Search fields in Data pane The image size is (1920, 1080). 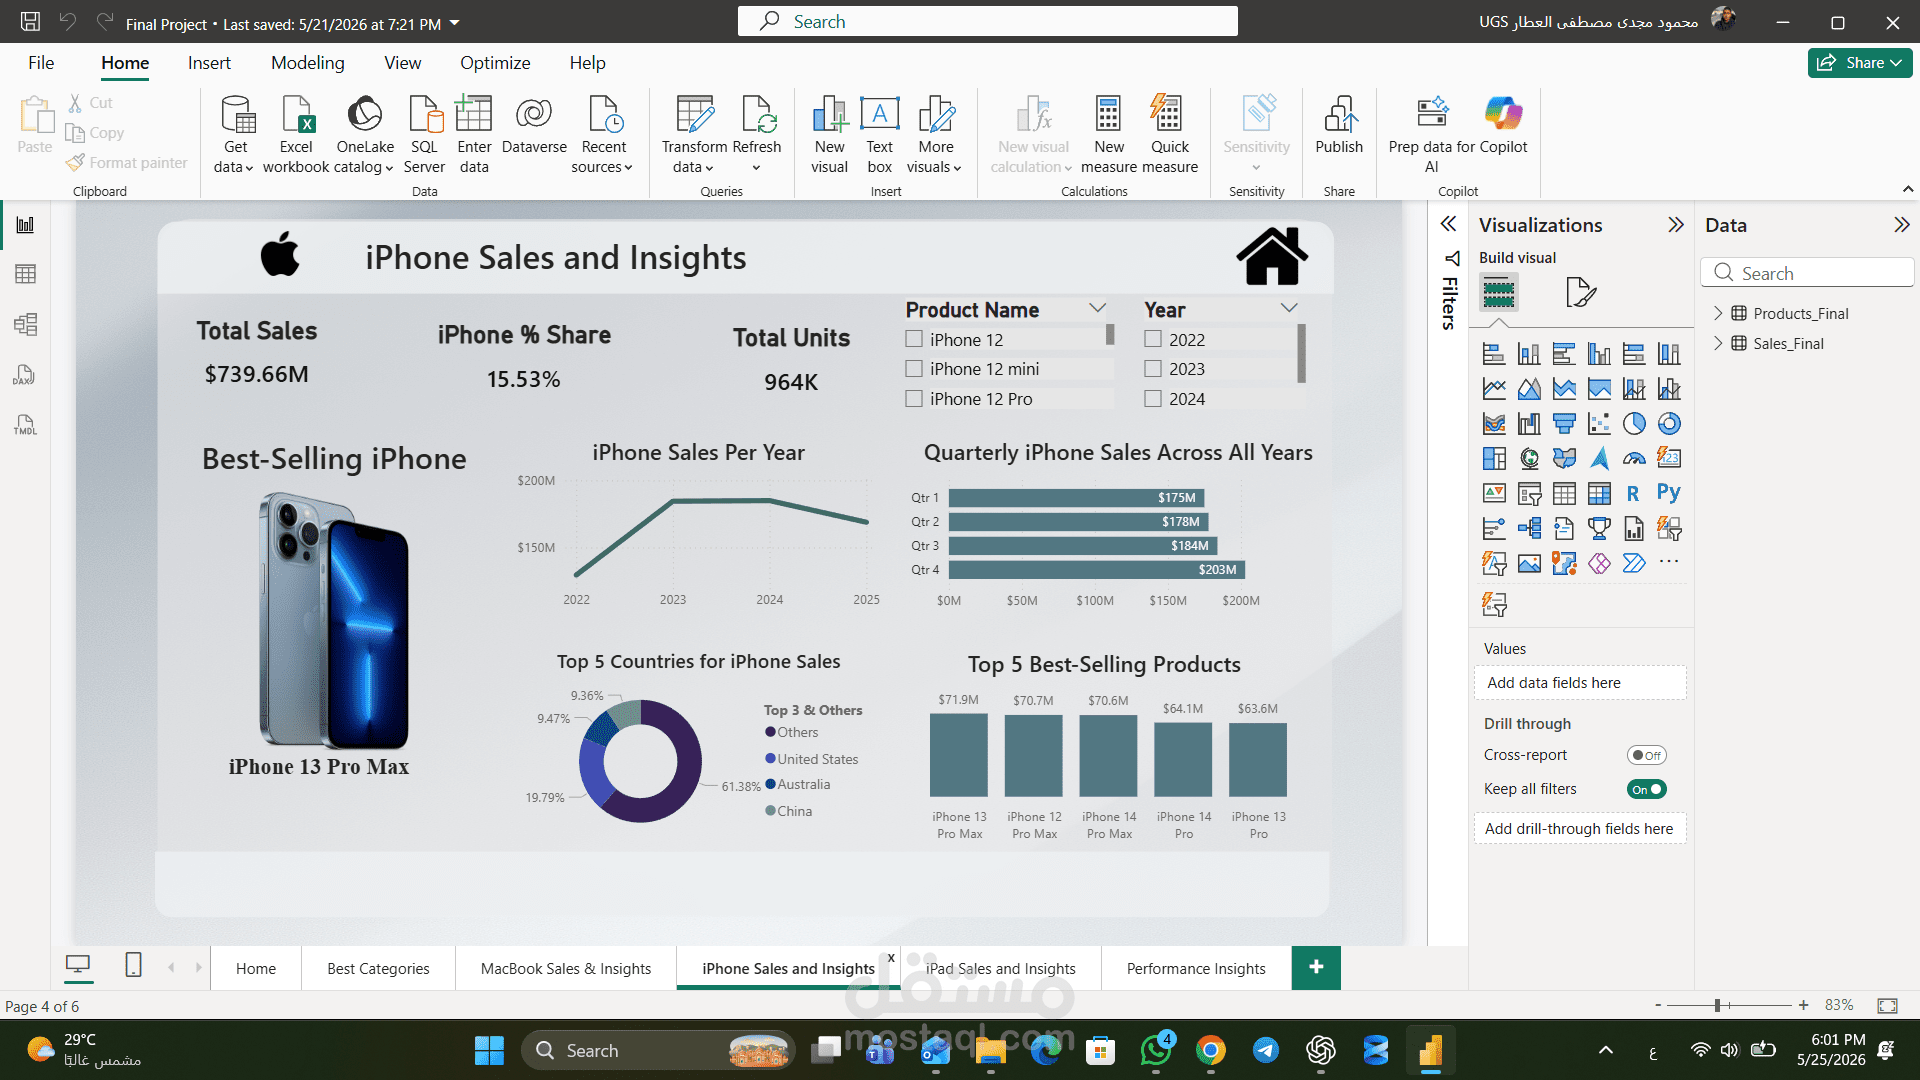click(1807, 273)
